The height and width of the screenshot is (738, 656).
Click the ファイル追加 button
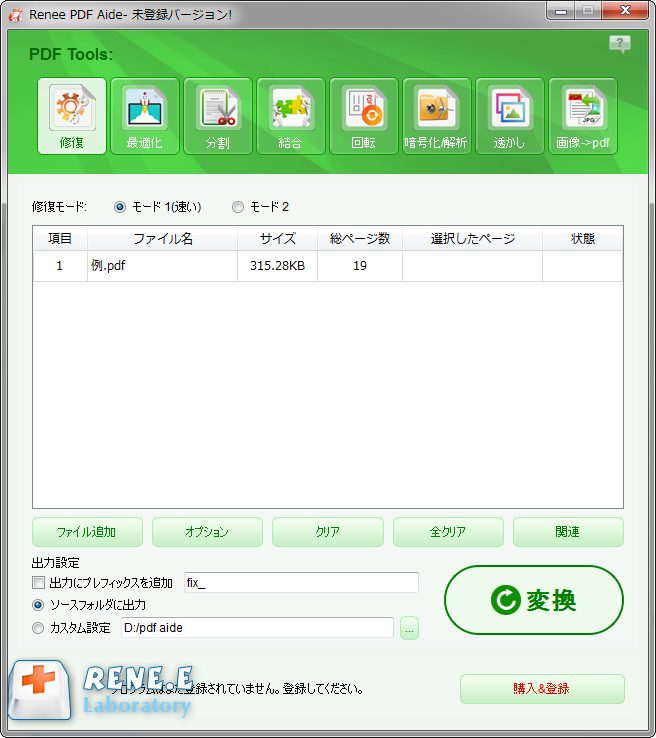coord(87,532)
